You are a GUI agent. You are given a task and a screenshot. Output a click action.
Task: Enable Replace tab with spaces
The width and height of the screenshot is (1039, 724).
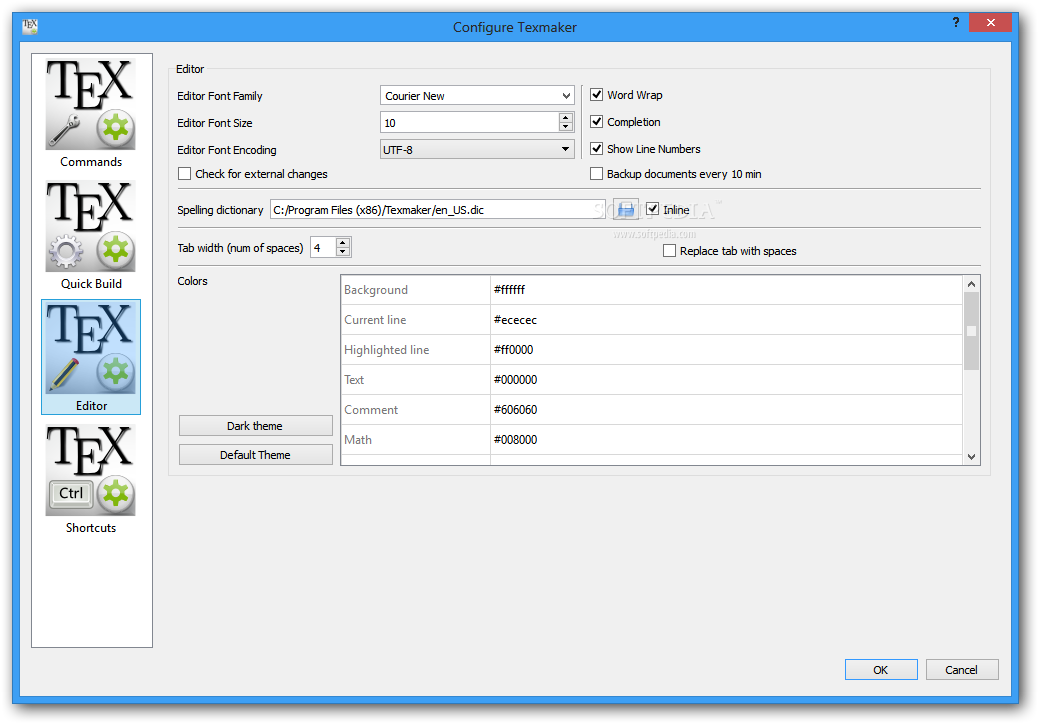(669, 250)
